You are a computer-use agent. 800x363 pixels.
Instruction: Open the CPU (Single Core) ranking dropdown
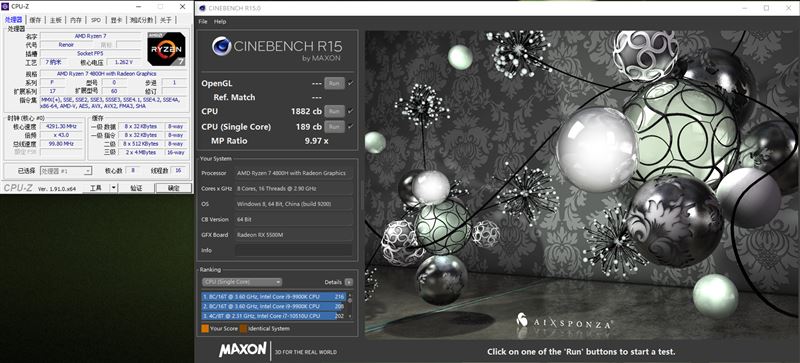[242, 282]
